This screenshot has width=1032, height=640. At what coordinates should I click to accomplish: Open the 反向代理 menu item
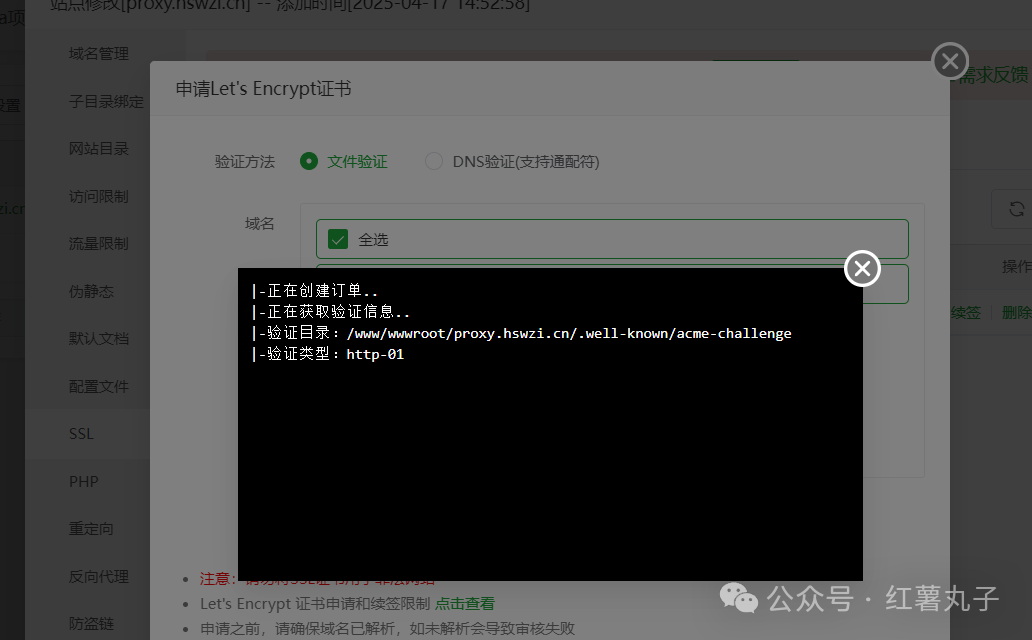(x=99, y=576)
